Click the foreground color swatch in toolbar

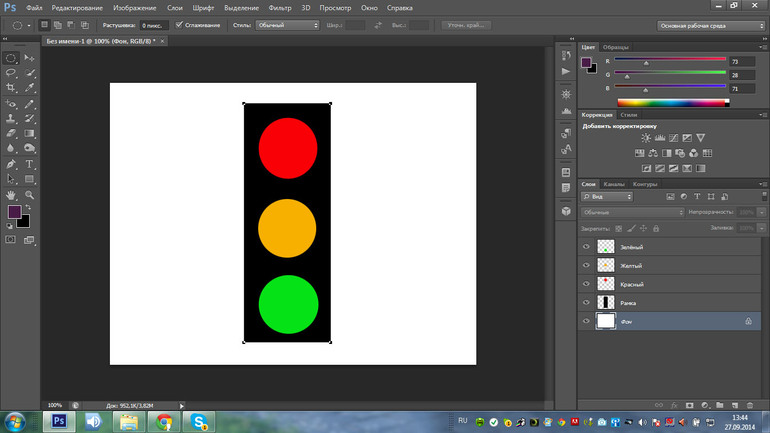(x=14, y=213)
